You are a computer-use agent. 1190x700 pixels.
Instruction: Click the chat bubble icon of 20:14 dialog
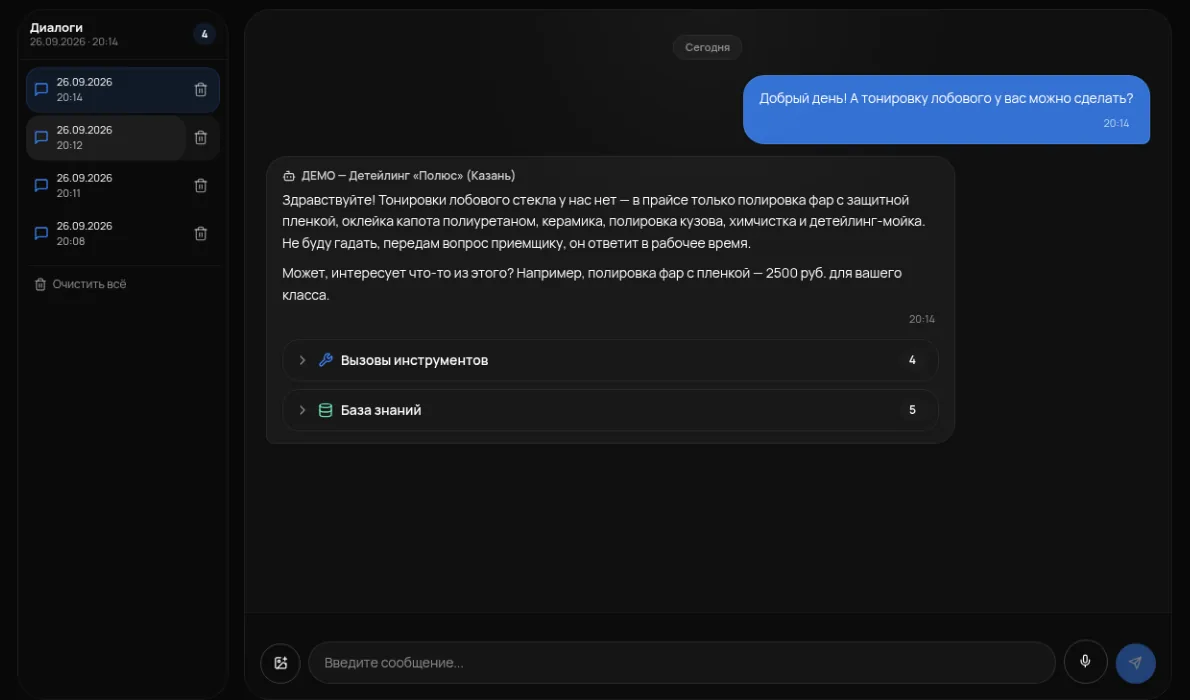pyautogui.click(x=41, y=90)
